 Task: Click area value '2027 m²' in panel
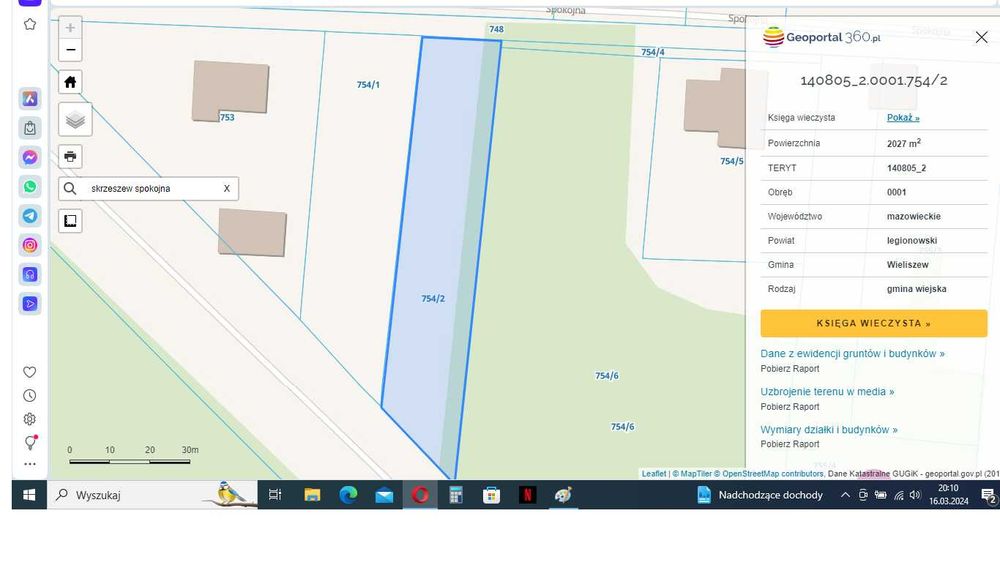[904, 144]
